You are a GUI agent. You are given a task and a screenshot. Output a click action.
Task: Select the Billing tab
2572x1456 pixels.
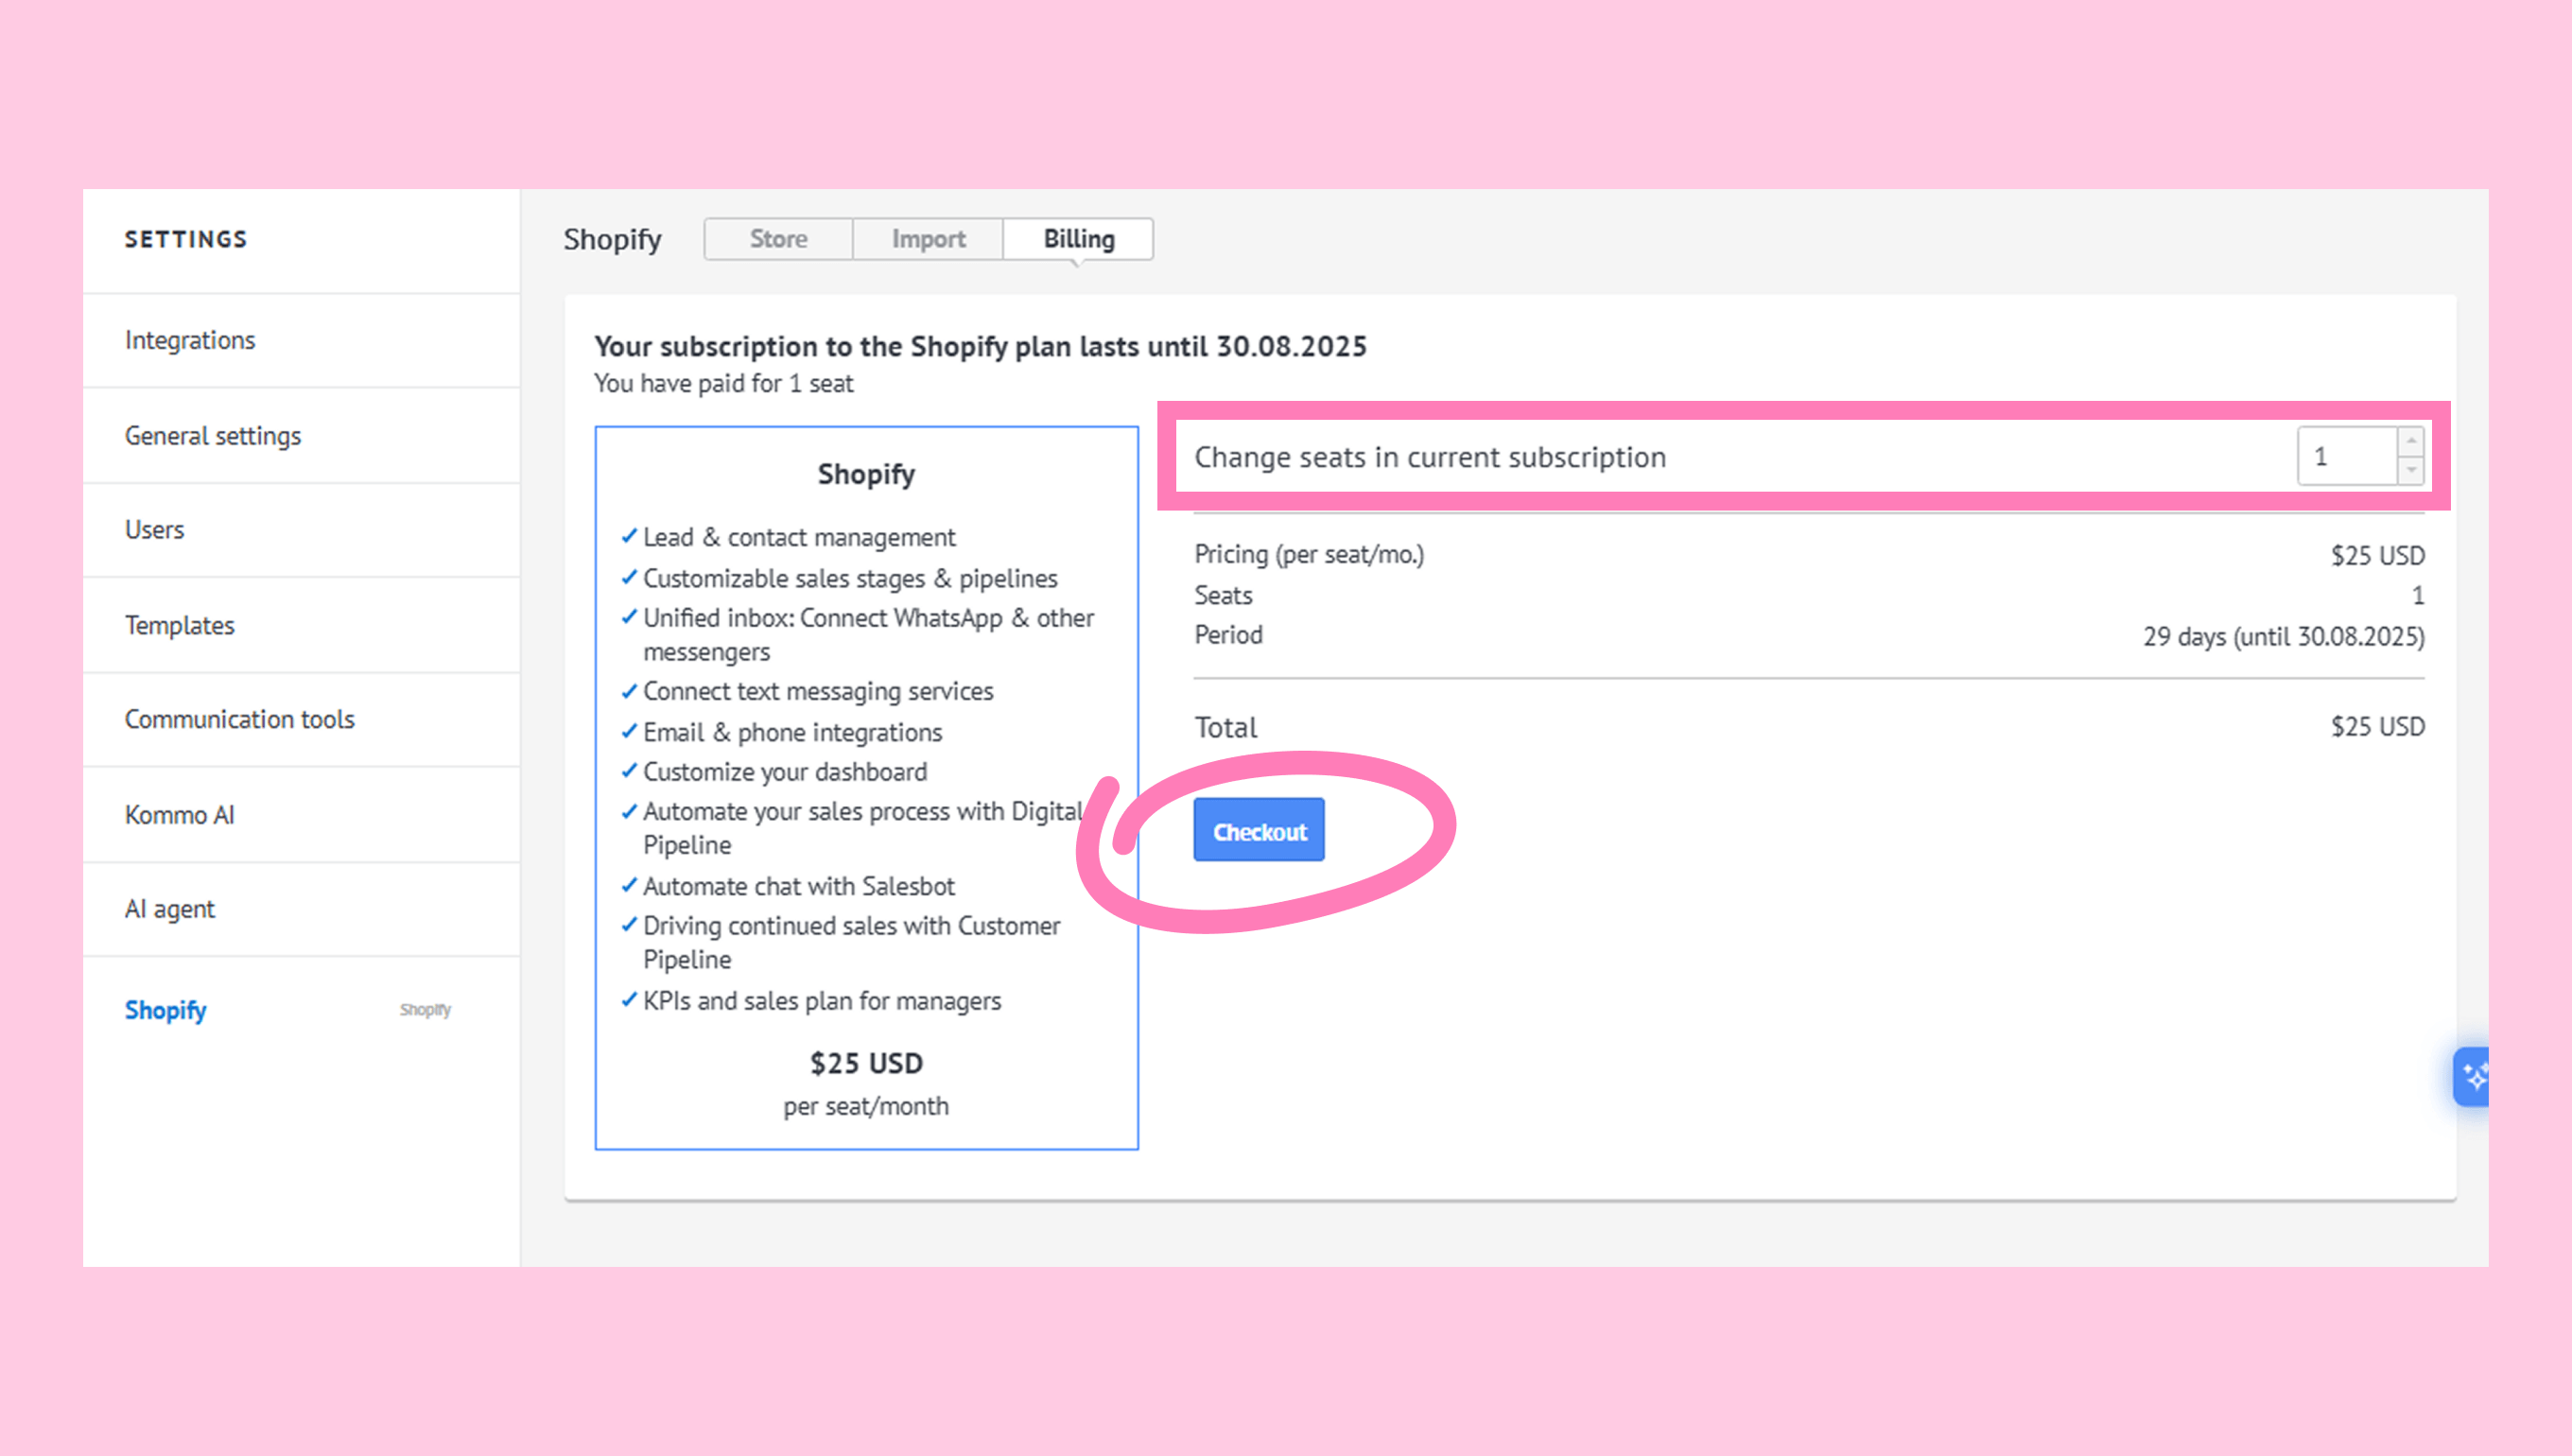pos(1078,239)
